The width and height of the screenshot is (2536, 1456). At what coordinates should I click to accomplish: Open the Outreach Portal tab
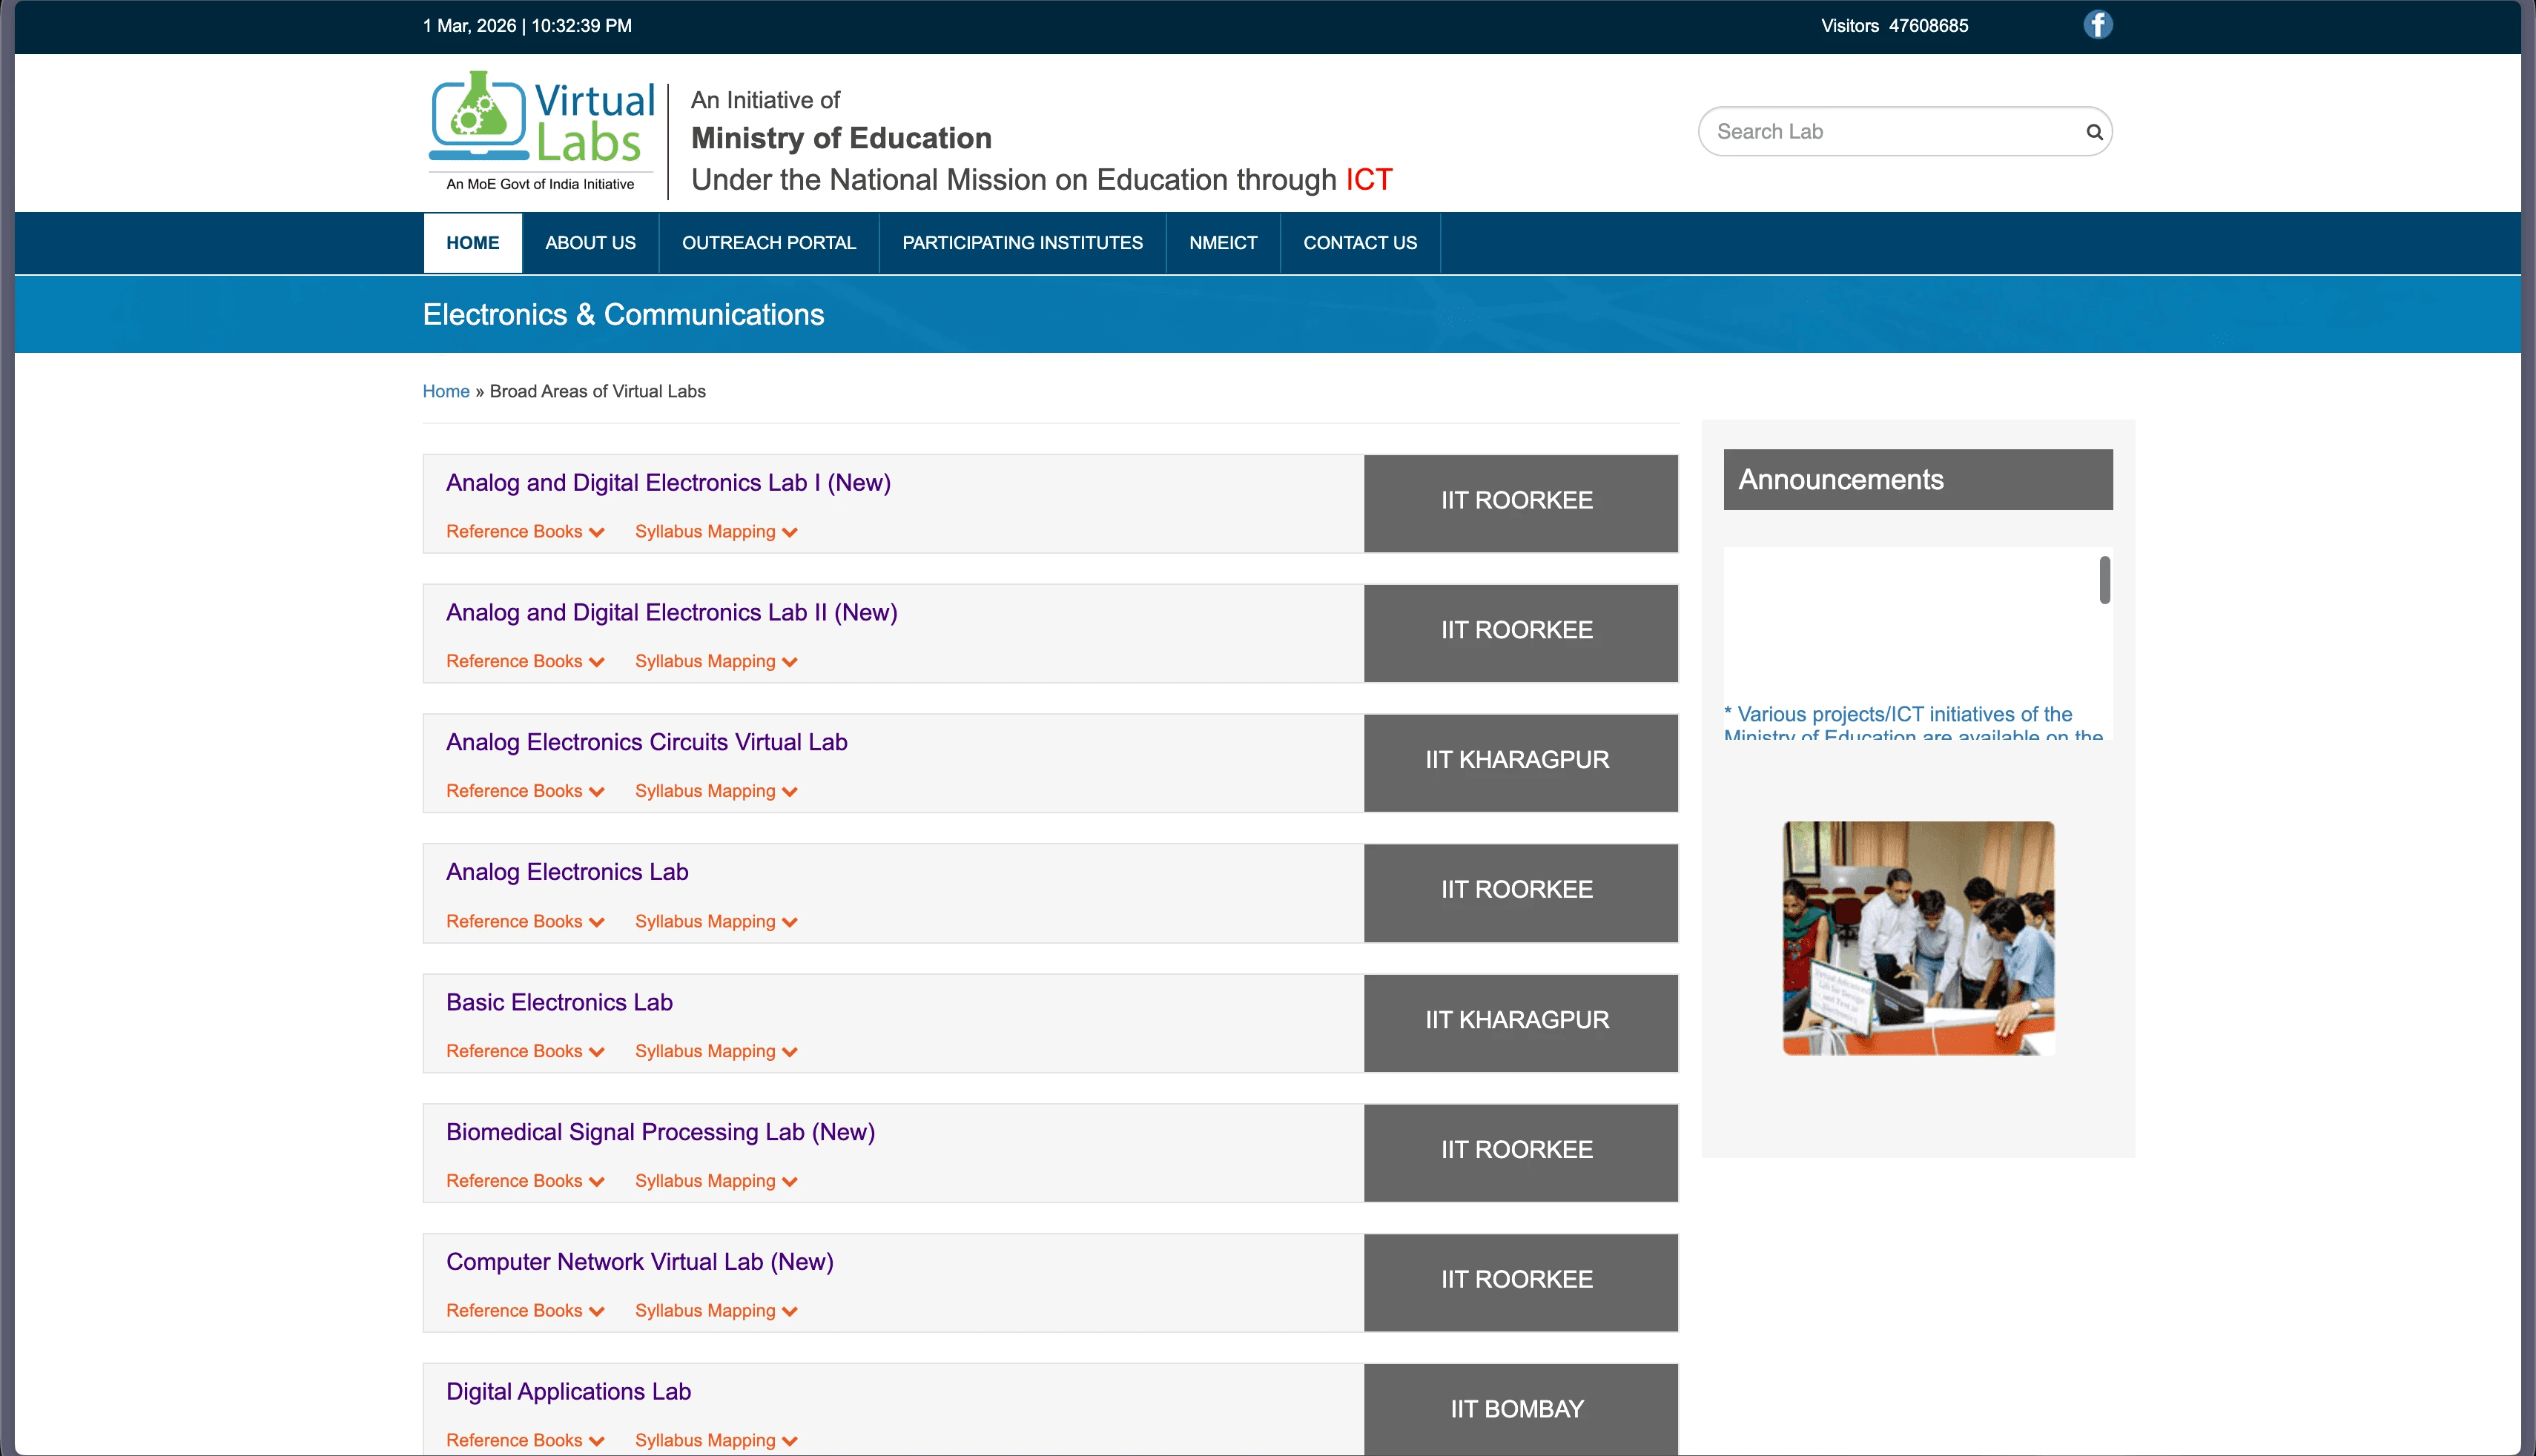point(768,243)
